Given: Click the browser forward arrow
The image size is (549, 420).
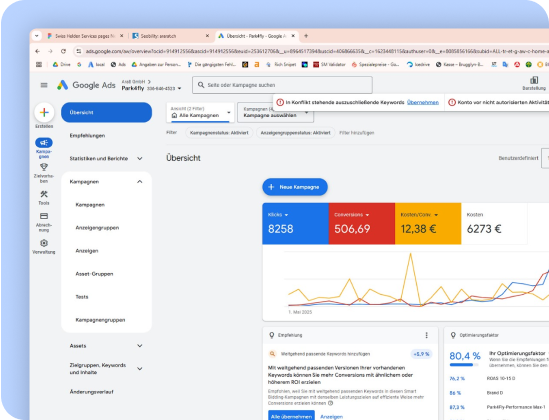Looking at the screenshot, I should 50,51.
